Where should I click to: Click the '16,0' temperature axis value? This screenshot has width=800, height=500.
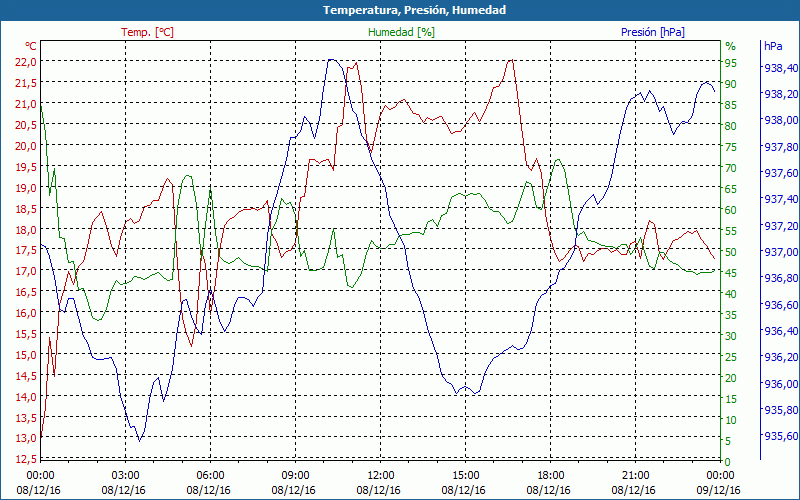pos(26,313)
